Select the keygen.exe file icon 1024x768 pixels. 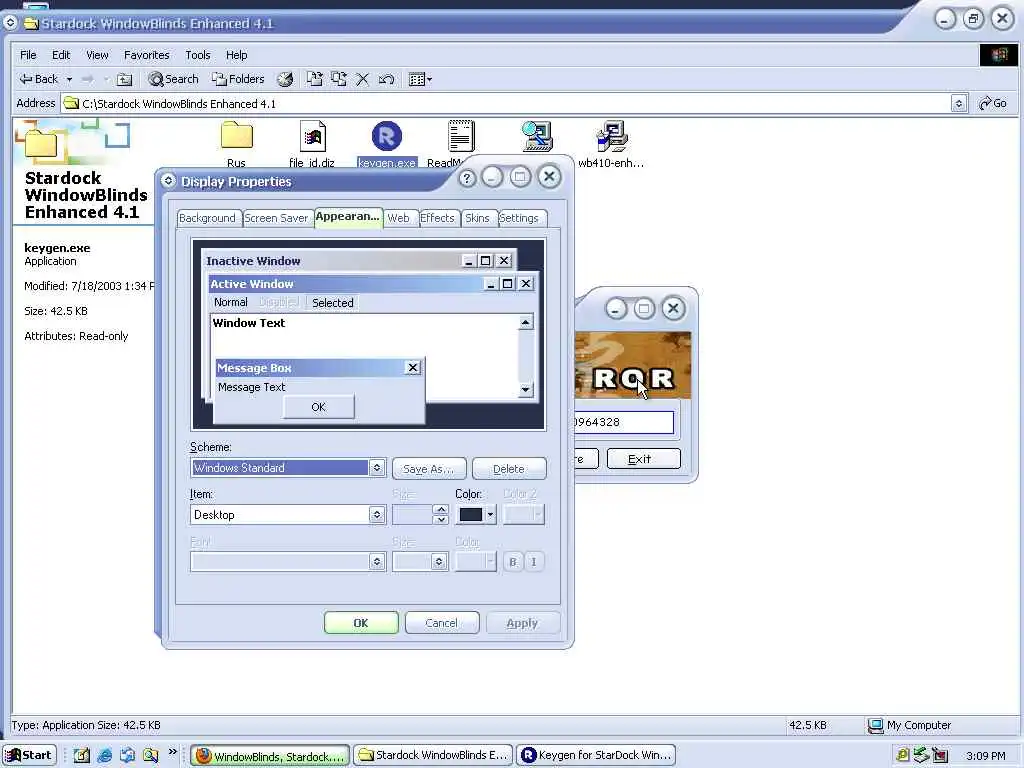[x=387, y=136]
